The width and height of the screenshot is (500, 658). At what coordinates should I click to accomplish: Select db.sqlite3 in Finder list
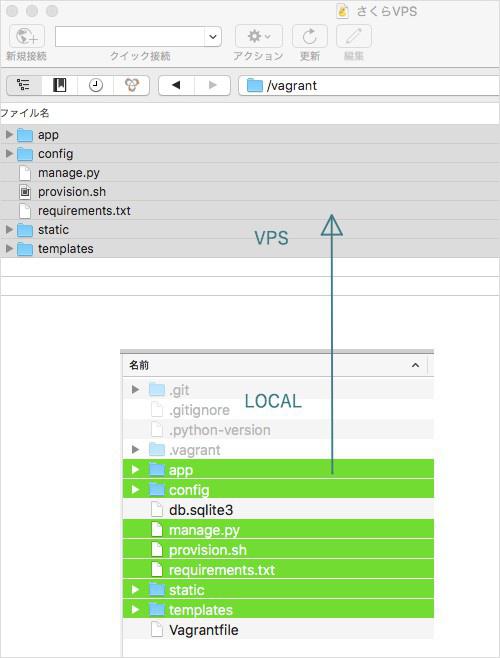pos(278,510)
